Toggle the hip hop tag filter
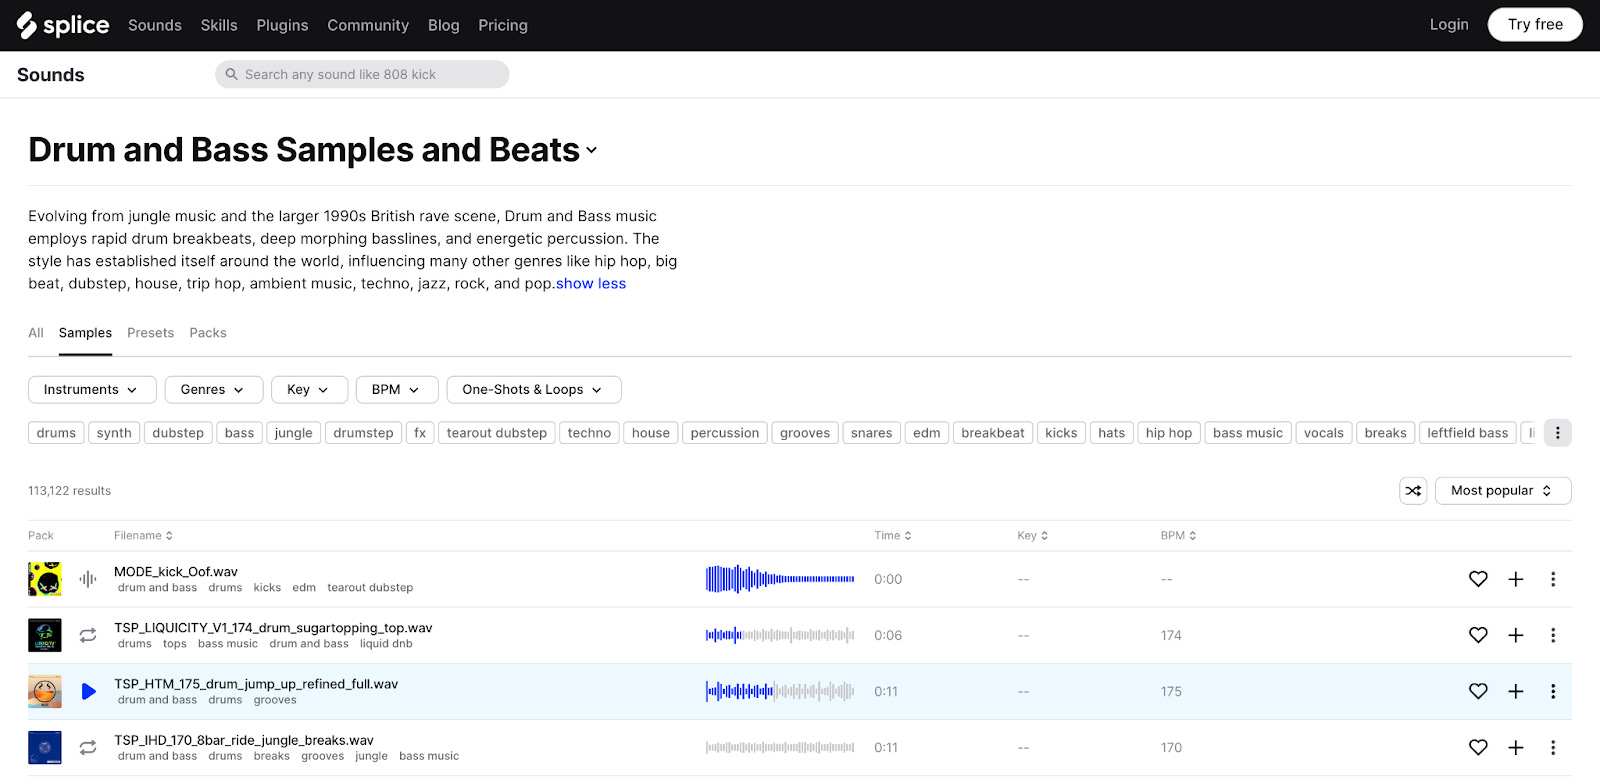The image size is (1600, 784). [x=1169, y=433]
